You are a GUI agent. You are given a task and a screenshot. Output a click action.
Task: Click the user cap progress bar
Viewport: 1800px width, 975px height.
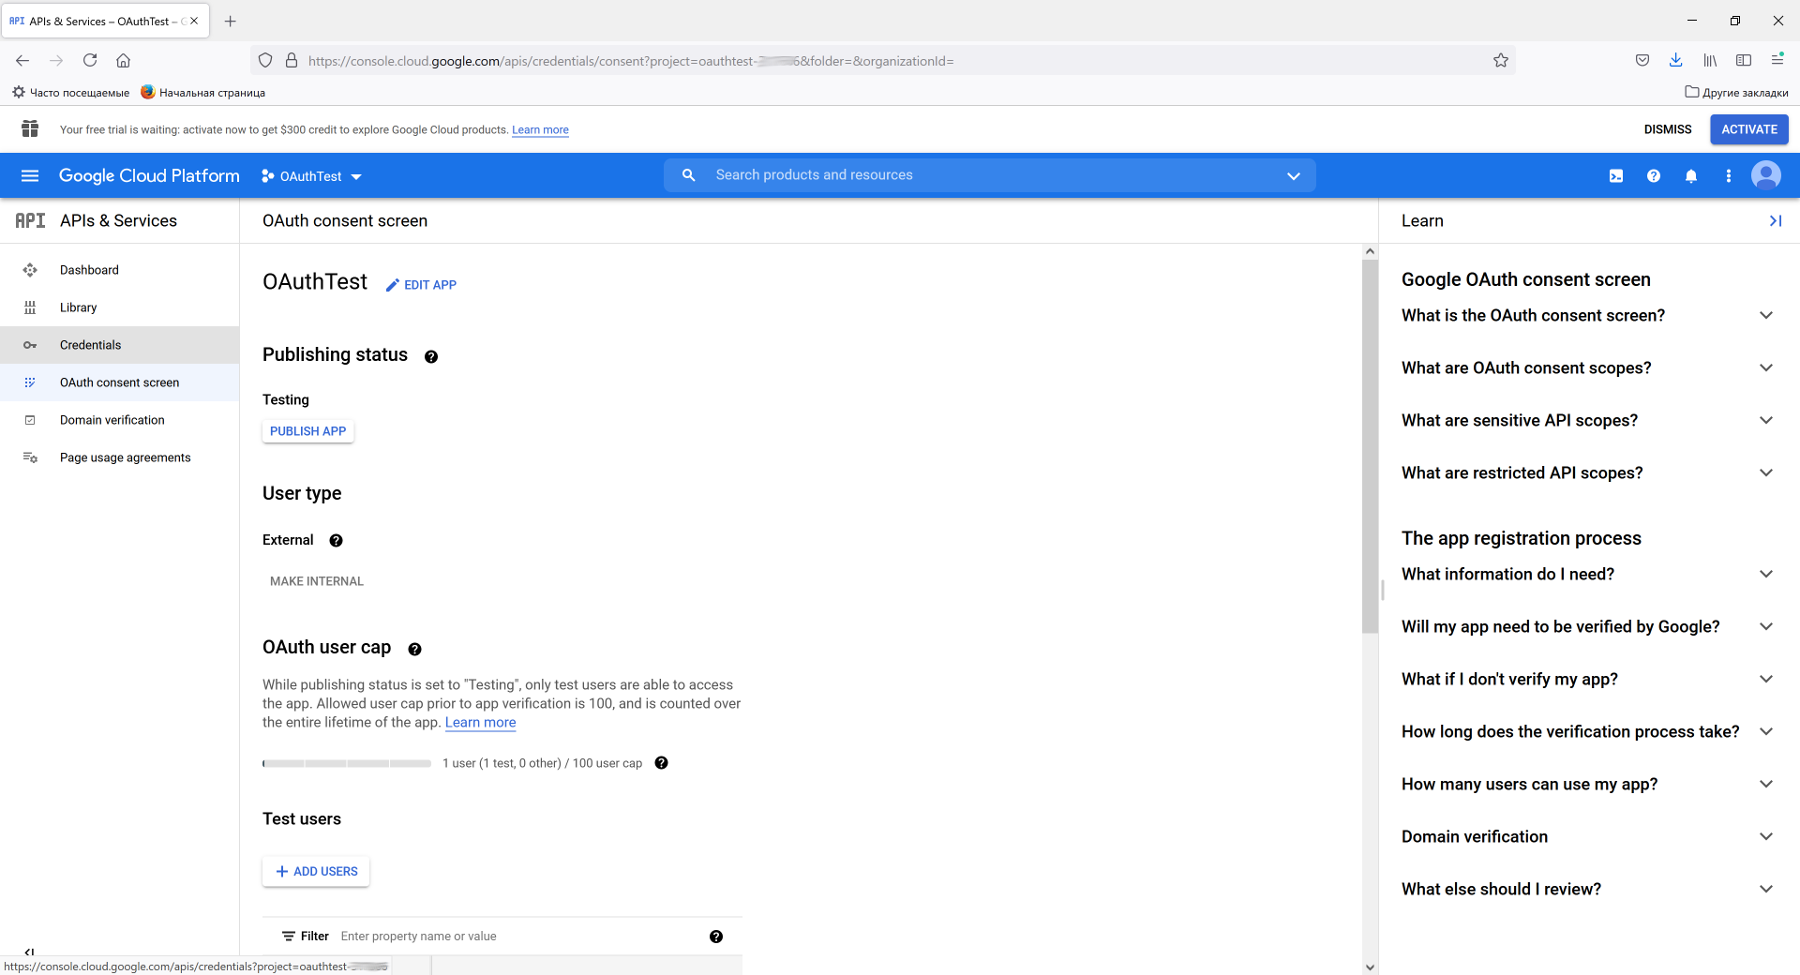(x=347, y=763)
